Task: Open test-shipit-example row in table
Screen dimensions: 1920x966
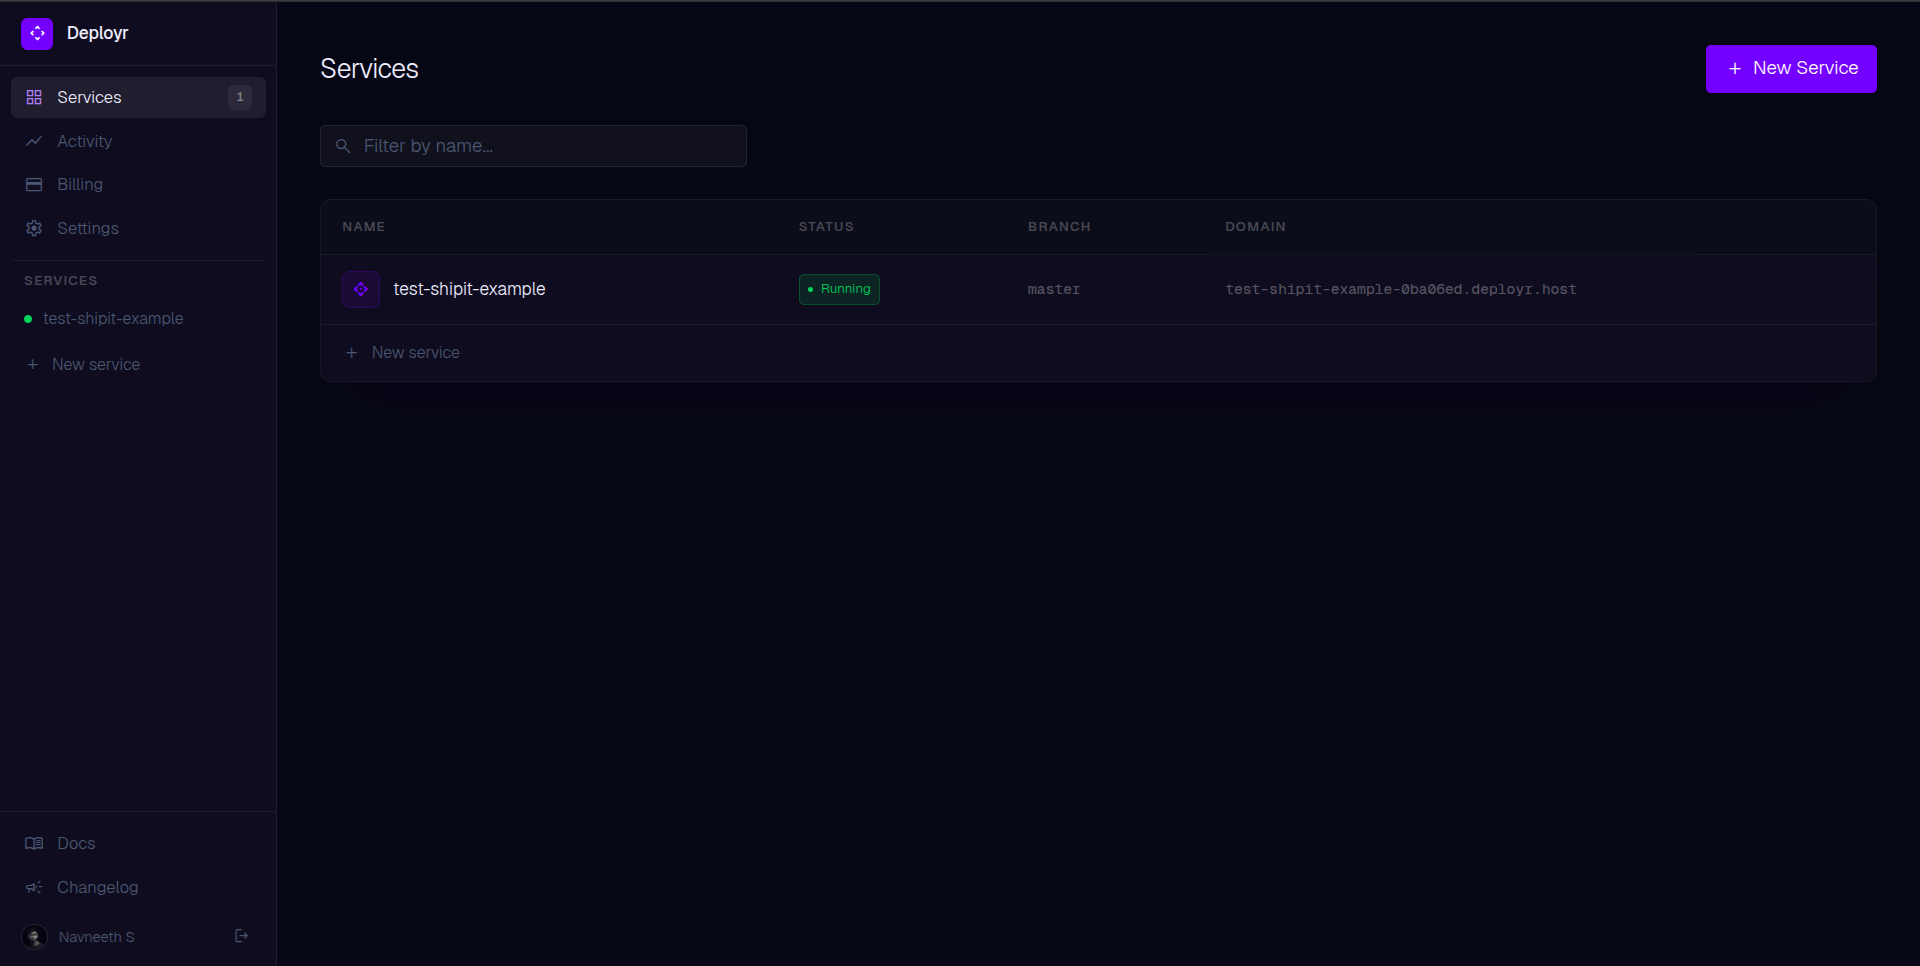Action: pyautogui.click(x=1098, y=289)
